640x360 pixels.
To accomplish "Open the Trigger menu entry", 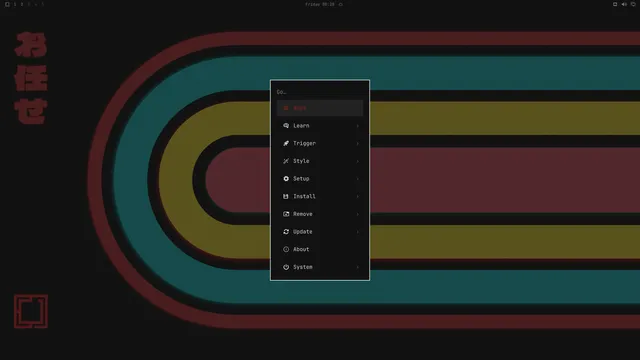I will point(320,143).
